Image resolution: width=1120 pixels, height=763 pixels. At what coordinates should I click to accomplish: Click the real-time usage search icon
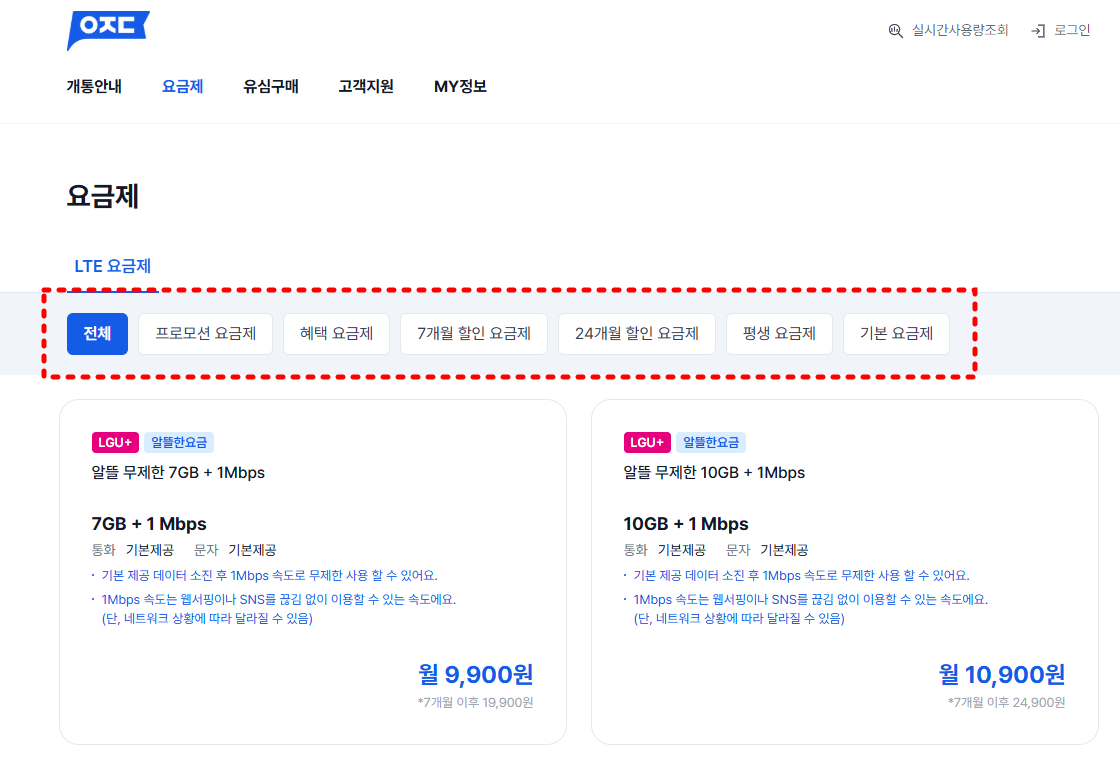point(896,31)
